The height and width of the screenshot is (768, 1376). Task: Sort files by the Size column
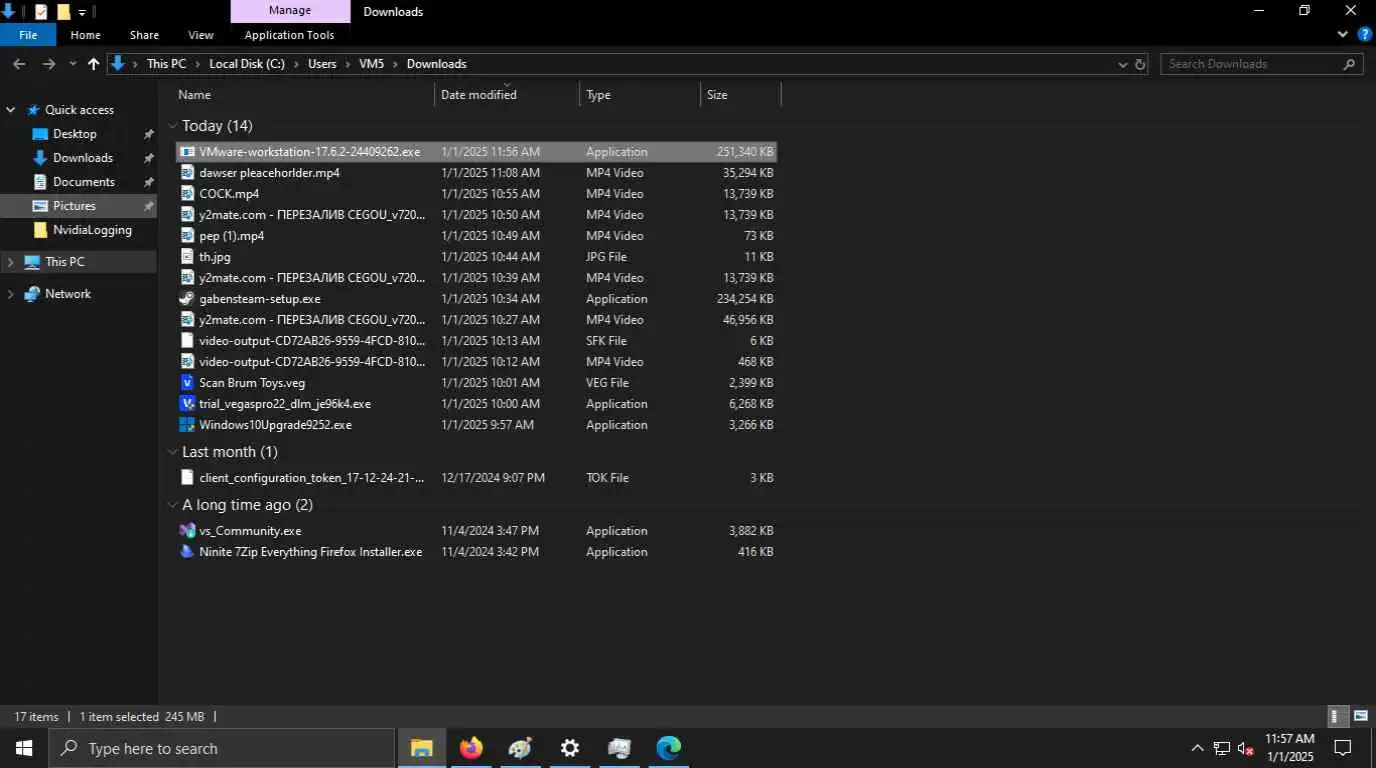(x=740, y=95)
